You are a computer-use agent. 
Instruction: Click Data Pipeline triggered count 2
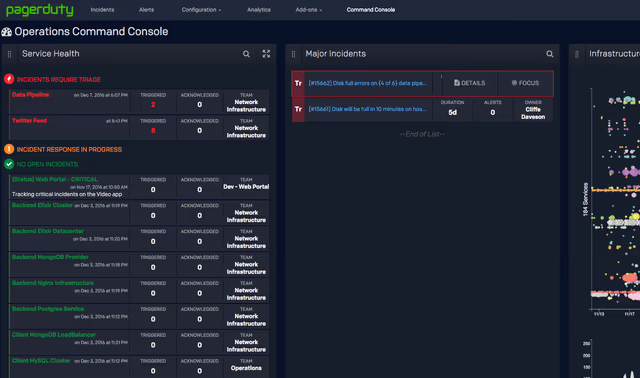(x=153, y=105)
